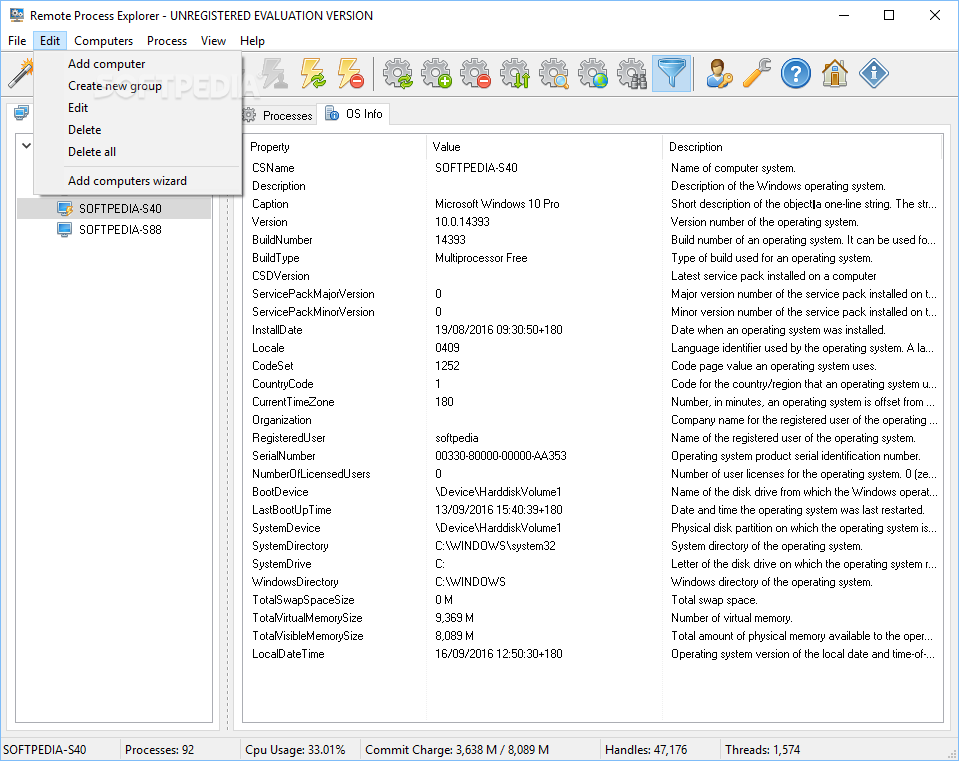Select the OS Info tab

click(x=354, y=114)
